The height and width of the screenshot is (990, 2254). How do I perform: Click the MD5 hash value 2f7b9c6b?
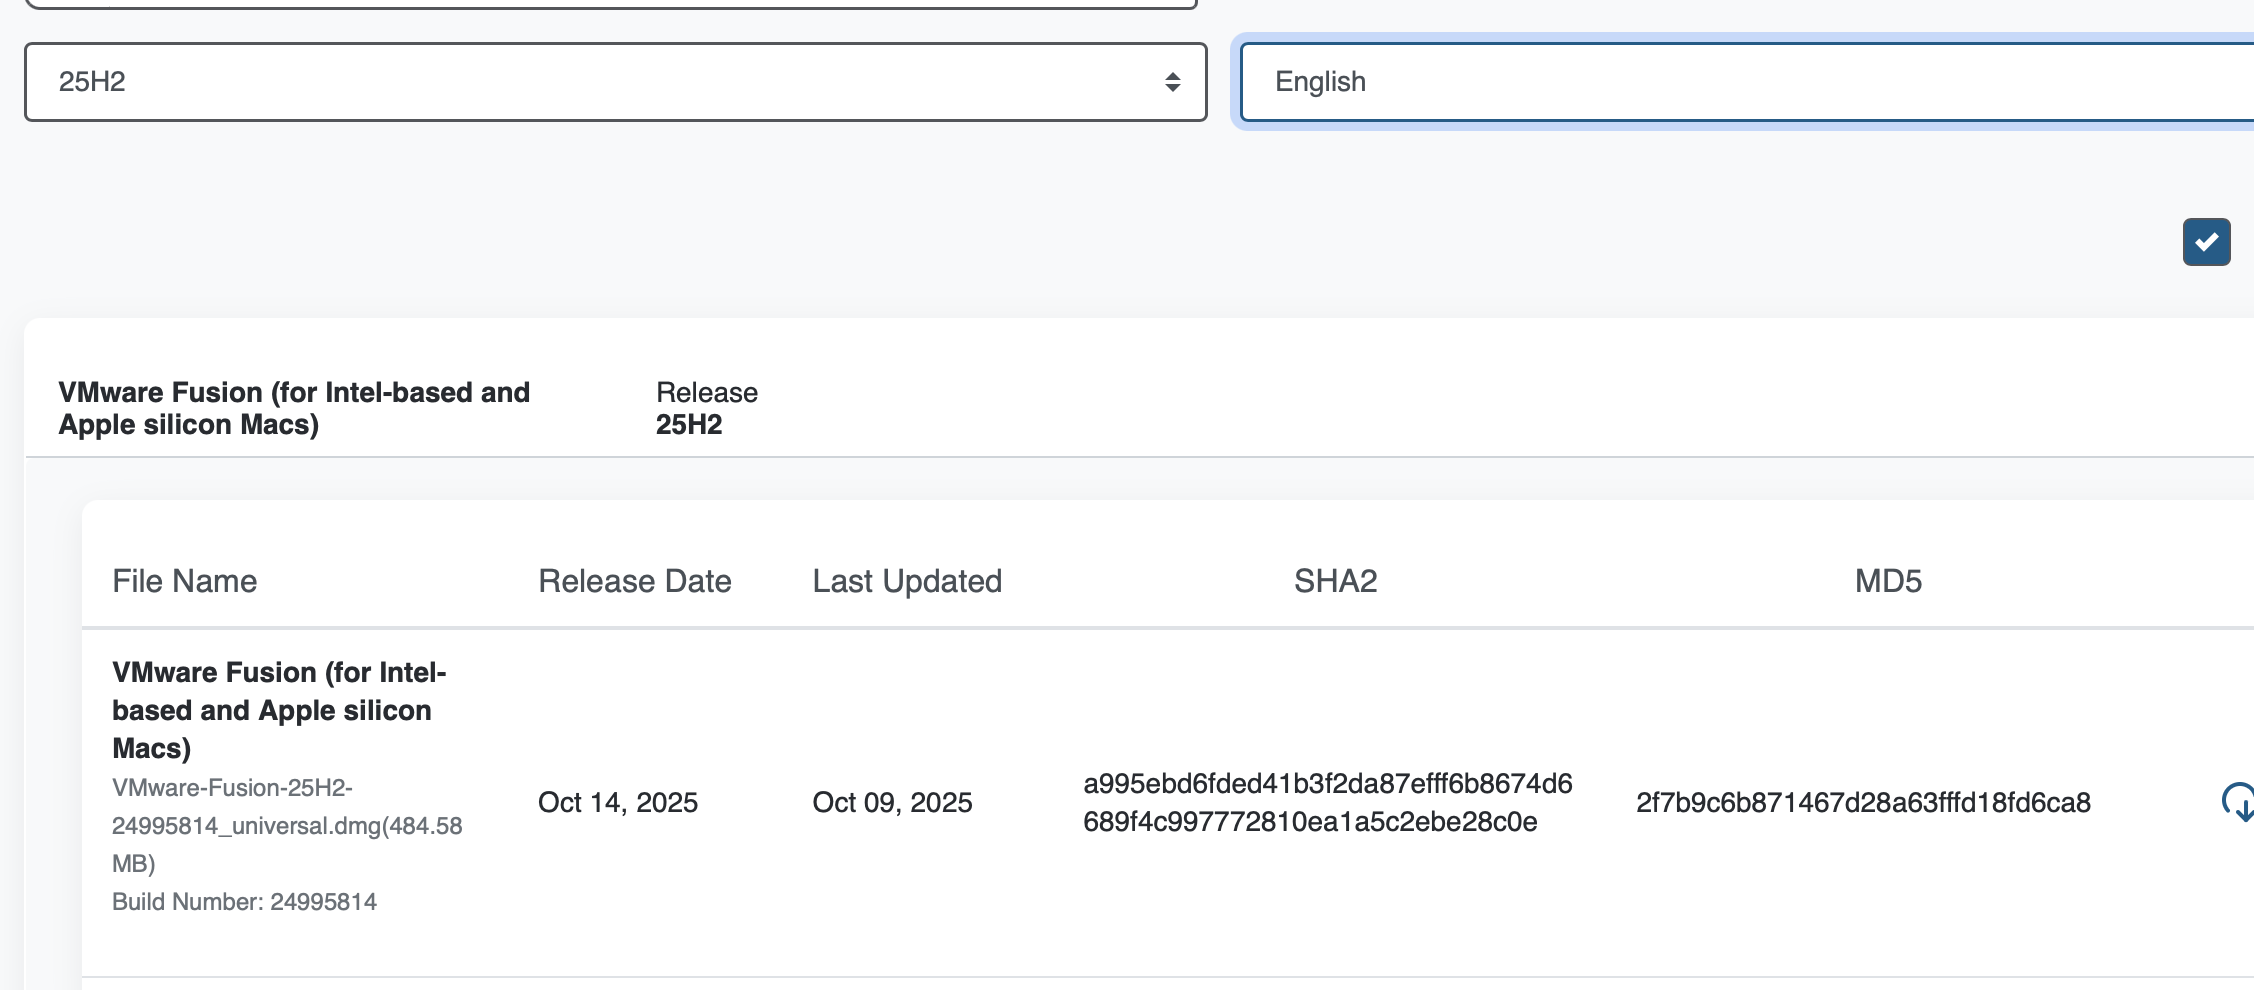(x=1863, y=802)
